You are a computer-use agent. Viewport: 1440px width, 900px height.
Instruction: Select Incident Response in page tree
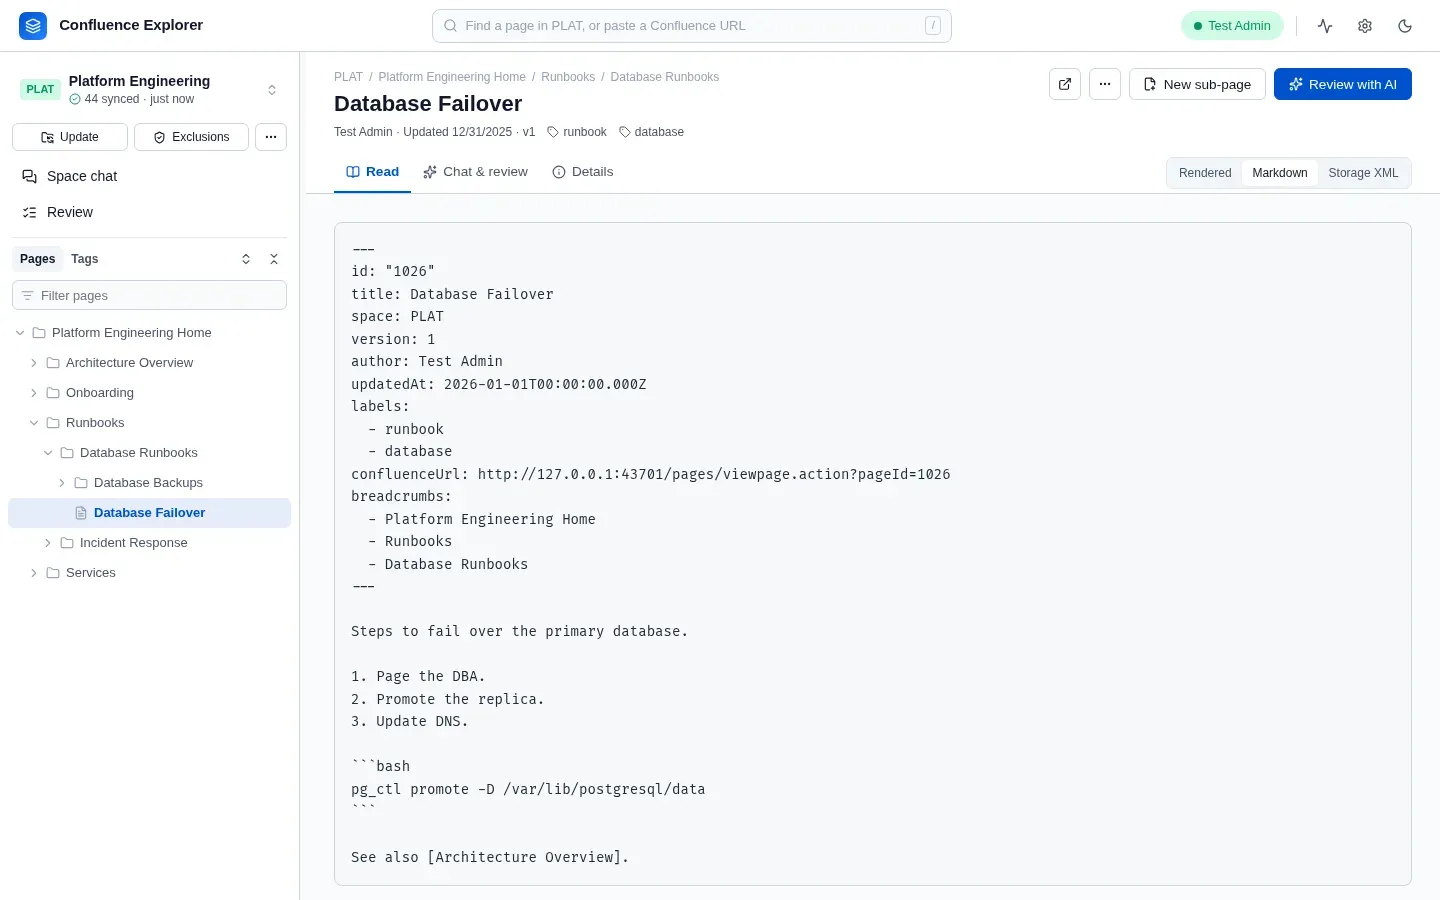pyautogui.click(x=134, y=543)
